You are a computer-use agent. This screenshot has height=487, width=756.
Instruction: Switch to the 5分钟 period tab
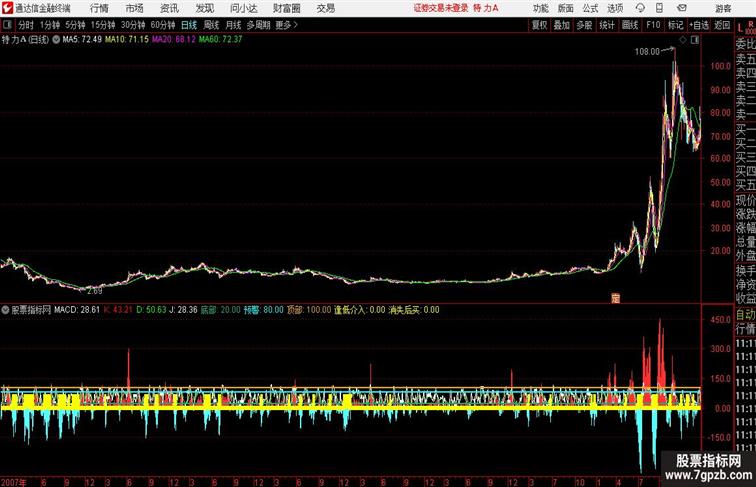point(75,25)
